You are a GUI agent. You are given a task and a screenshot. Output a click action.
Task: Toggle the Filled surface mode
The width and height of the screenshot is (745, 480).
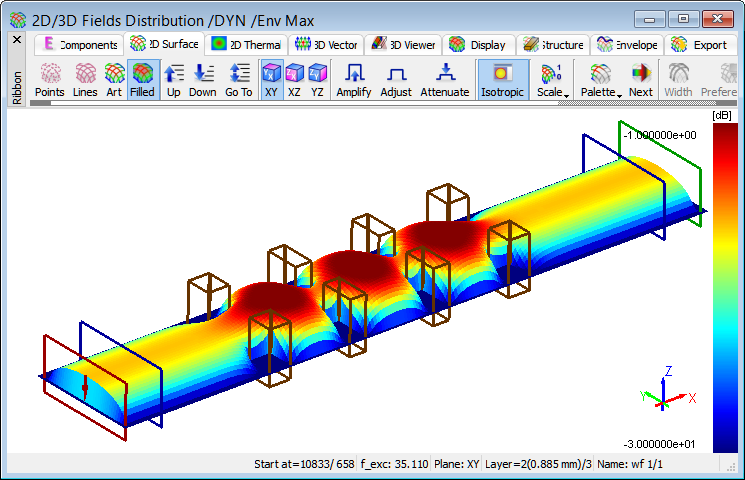pos(142,80)
